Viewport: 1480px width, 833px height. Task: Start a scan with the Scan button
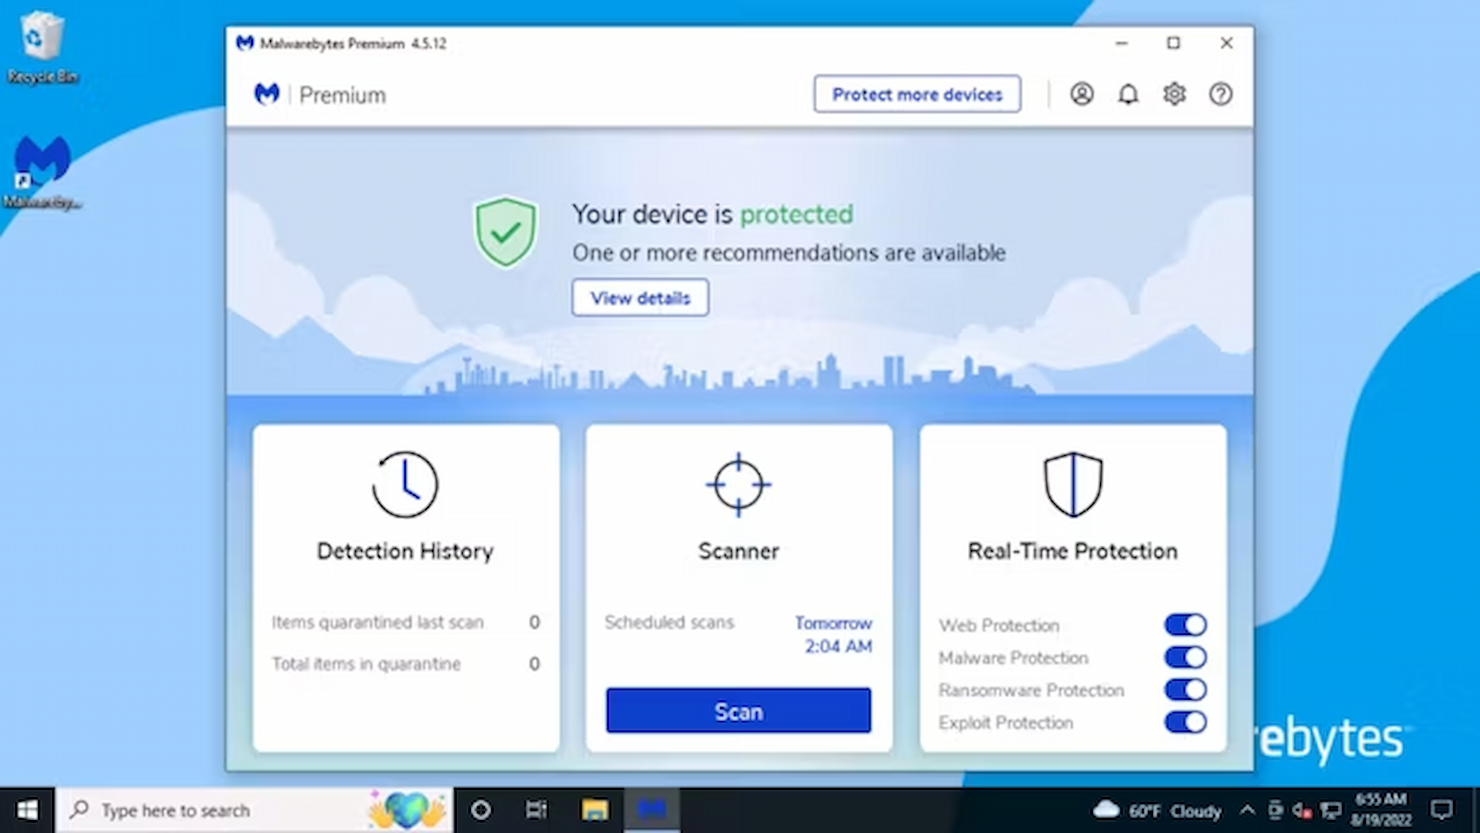(738, 711)
